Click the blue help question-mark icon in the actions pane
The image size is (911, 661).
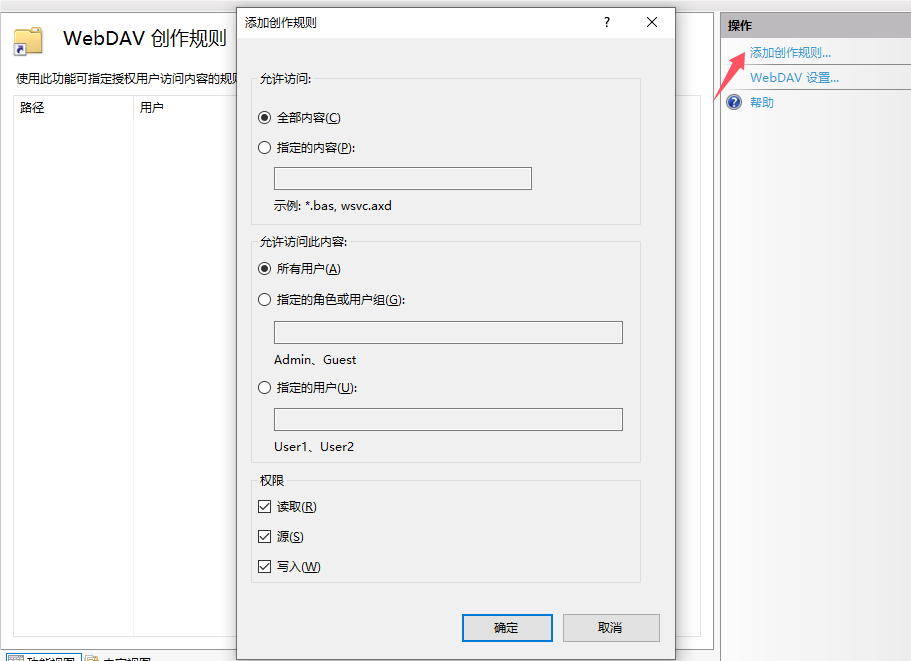tap(734, 102)
